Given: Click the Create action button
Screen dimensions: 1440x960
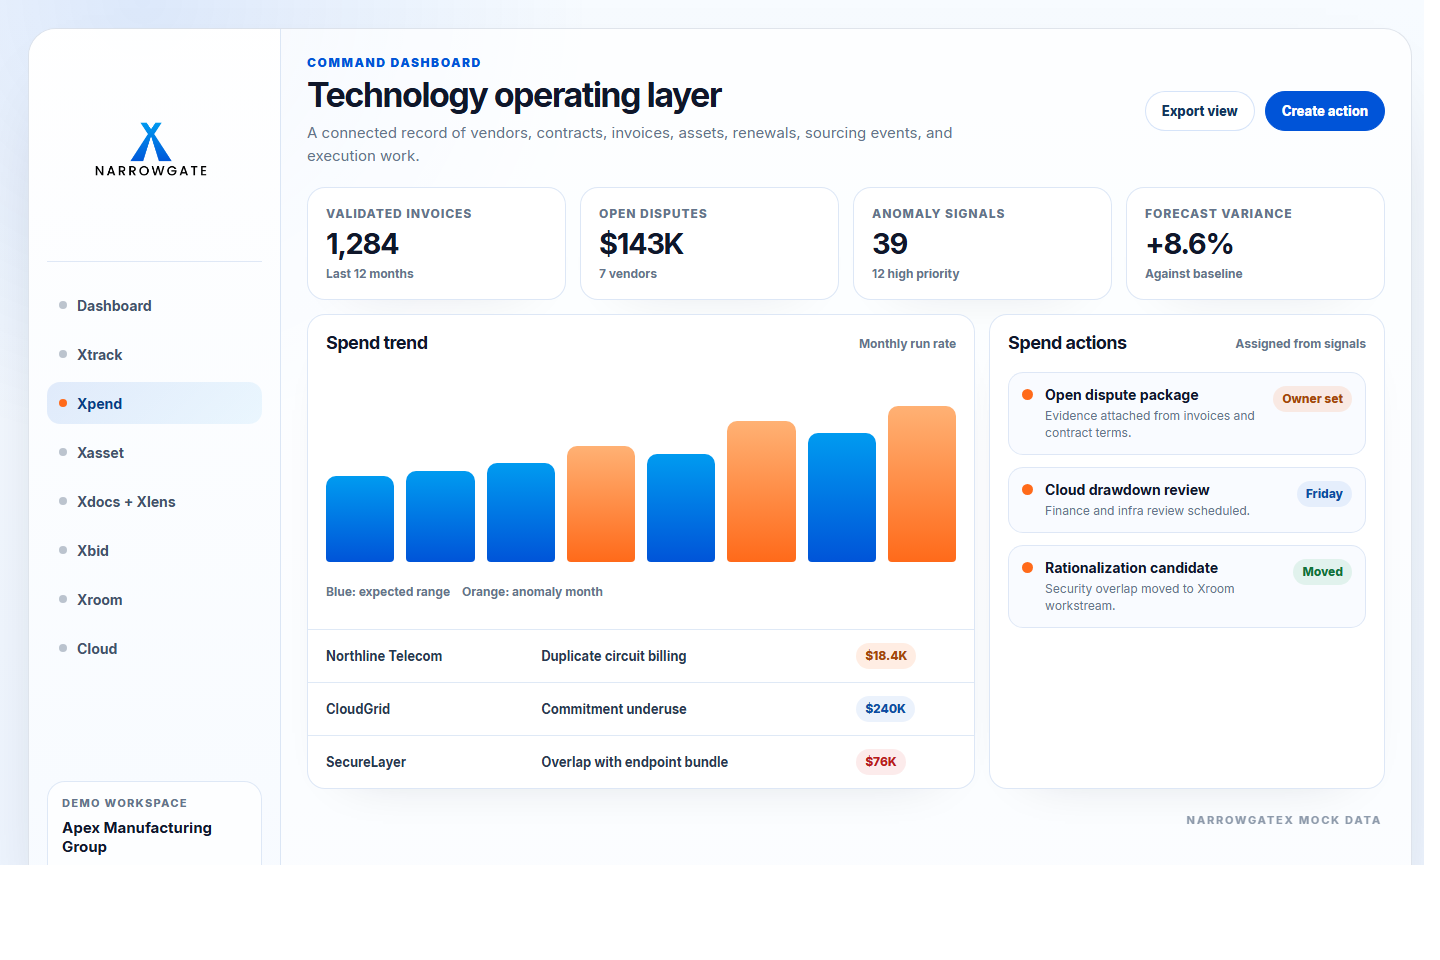Looking at the screenshot, I should click(1324, 111).
